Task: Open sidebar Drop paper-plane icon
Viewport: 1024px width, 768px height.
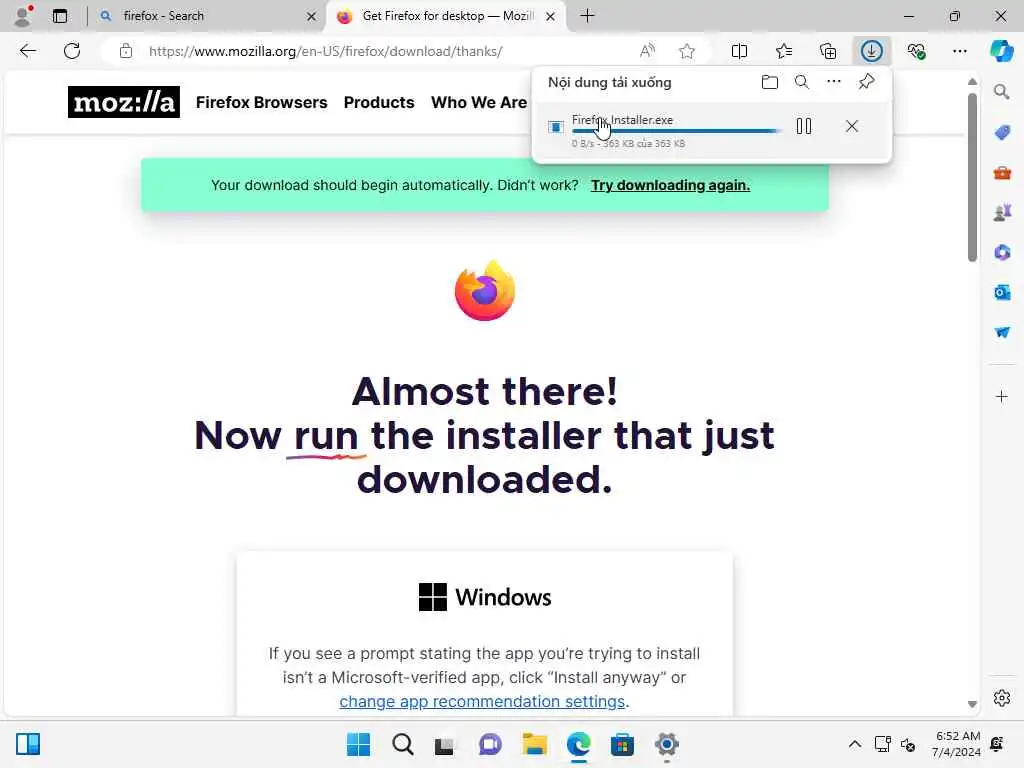Action: click(x=1002, y=332)
